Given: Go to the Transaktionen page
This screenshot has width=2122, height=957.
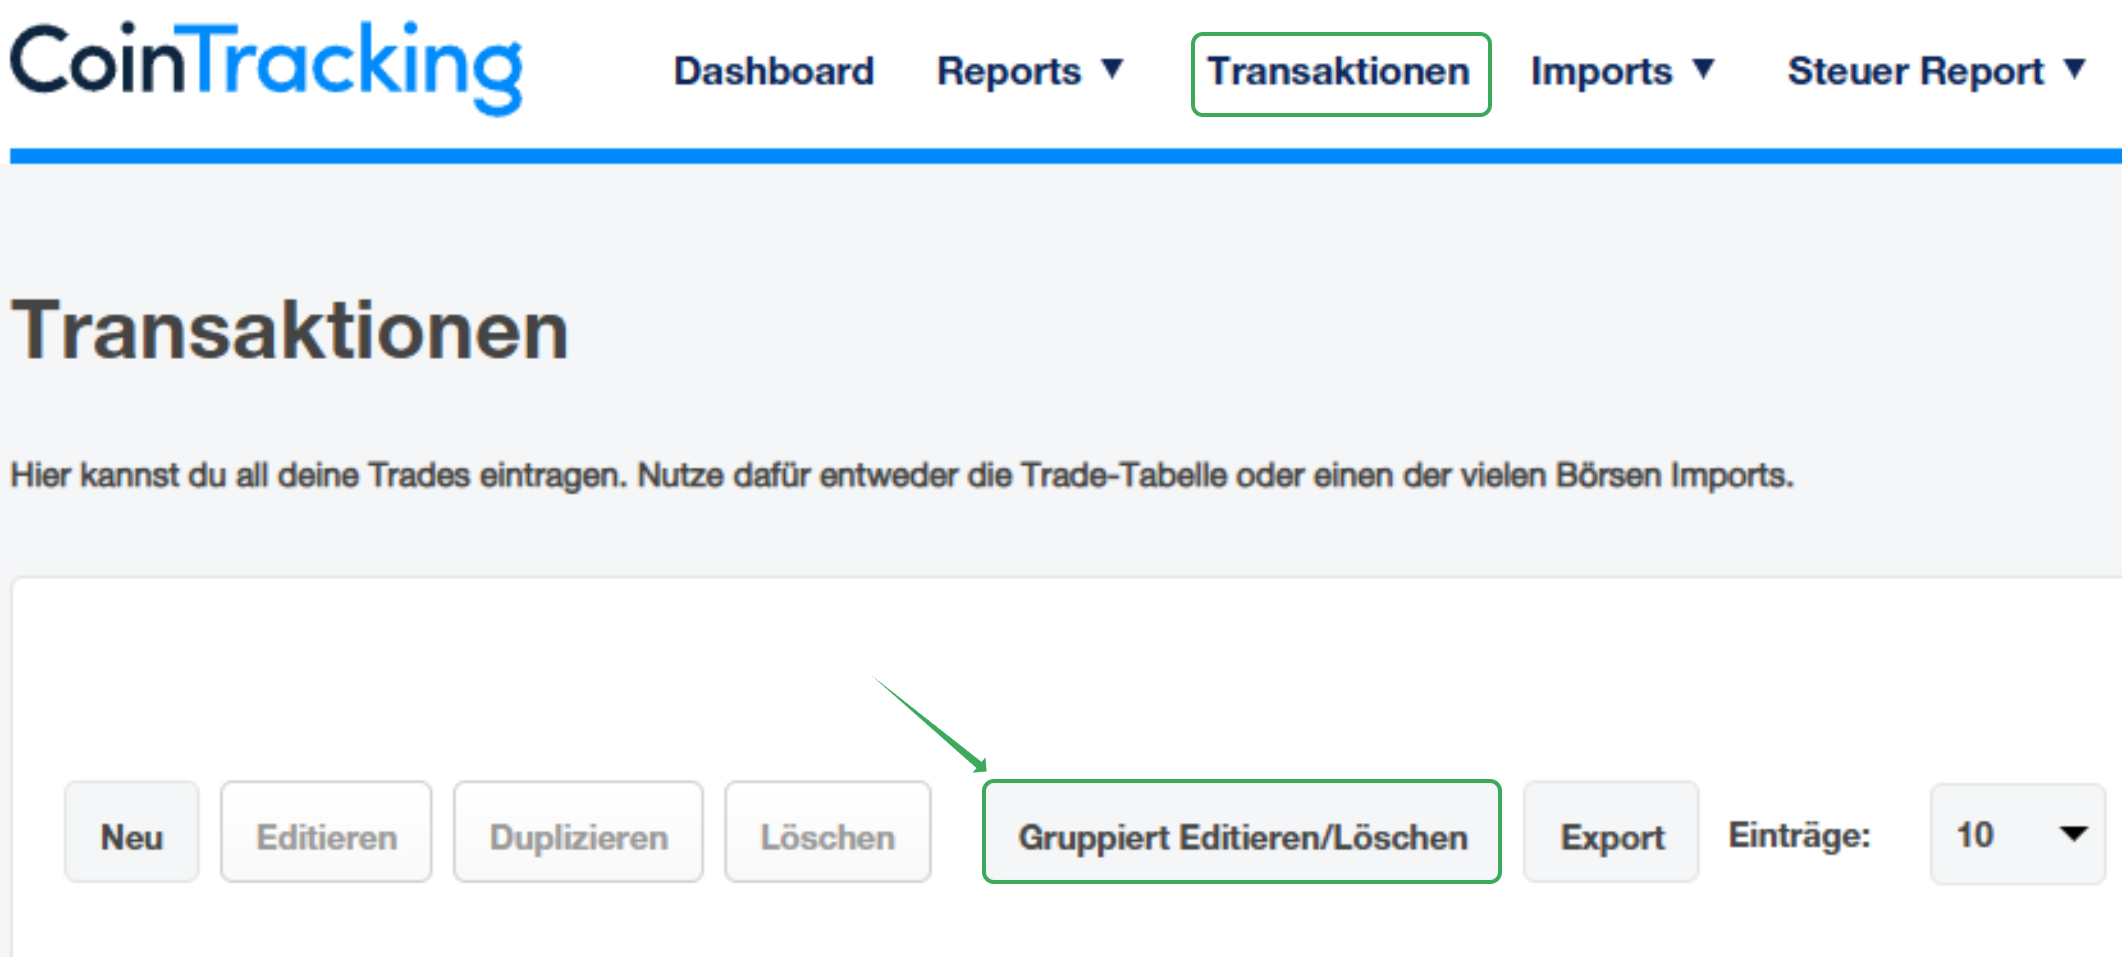Looking at the screenshot, I should point(1339,72).
